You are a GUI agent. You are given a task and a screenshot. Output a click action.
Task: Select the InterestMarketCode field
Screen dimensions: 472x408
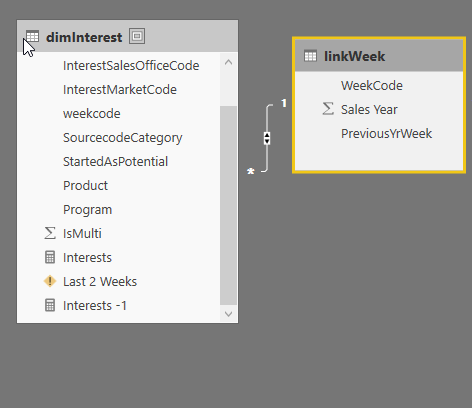[120, 90]
